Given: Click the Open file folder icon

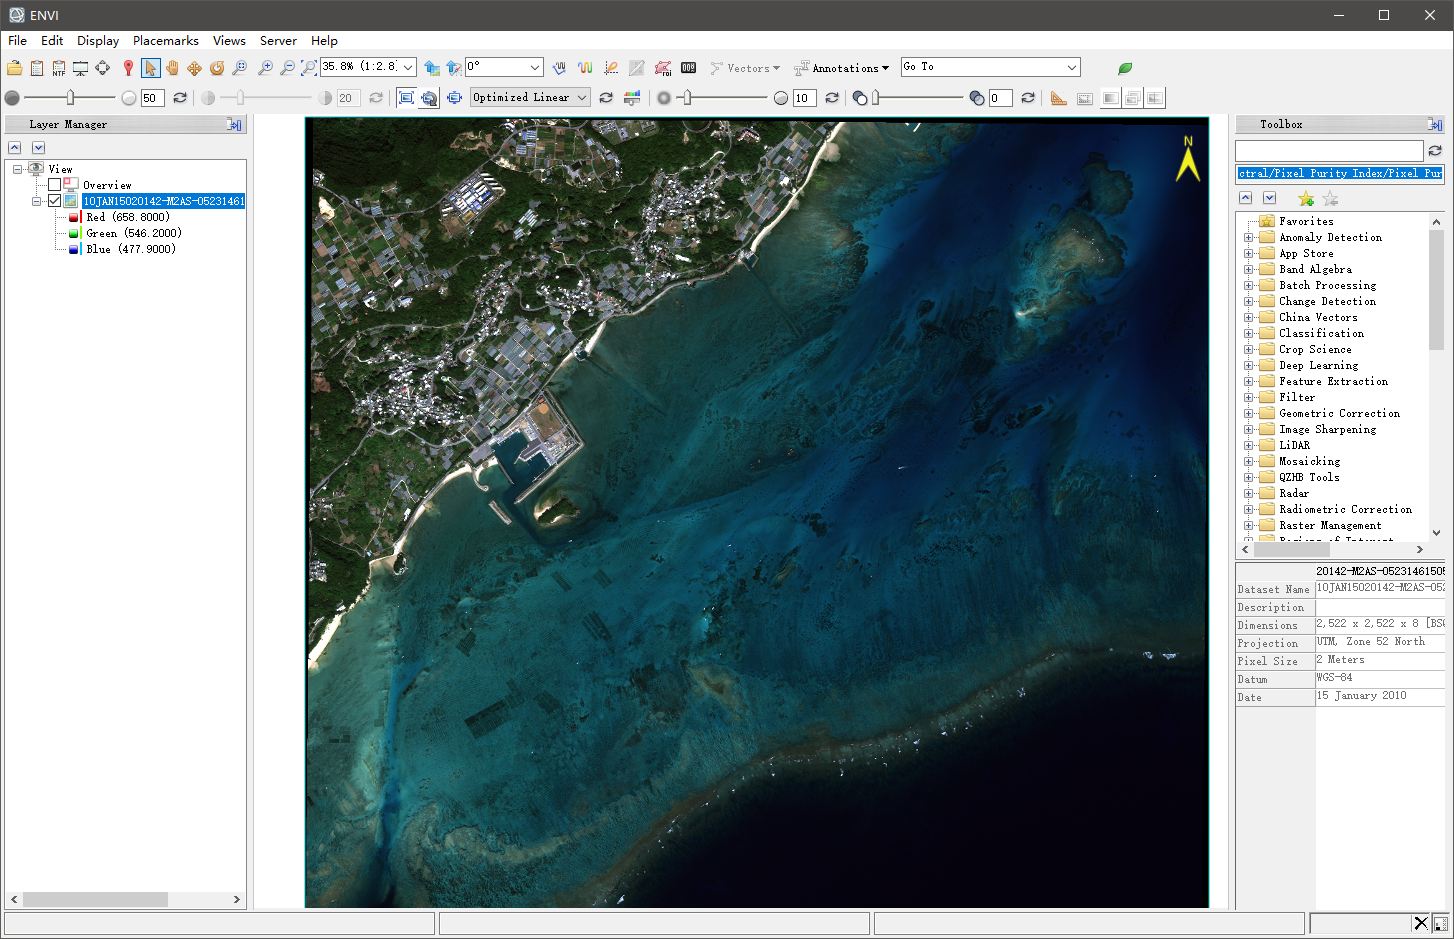Looking at the screenshot, I should (x=14, y=68).
